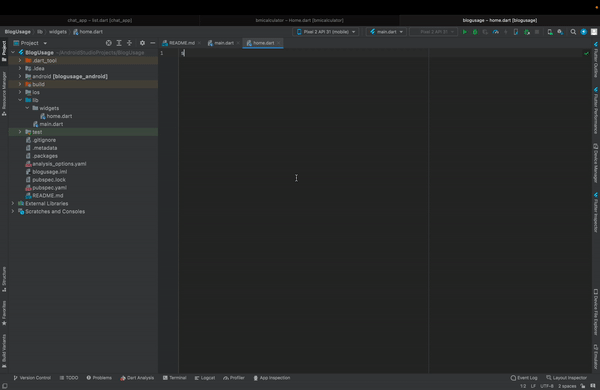This screenshot has height=390, width=600.
Task: Open the Profiler tool window
Action: (x=234, y=378)
